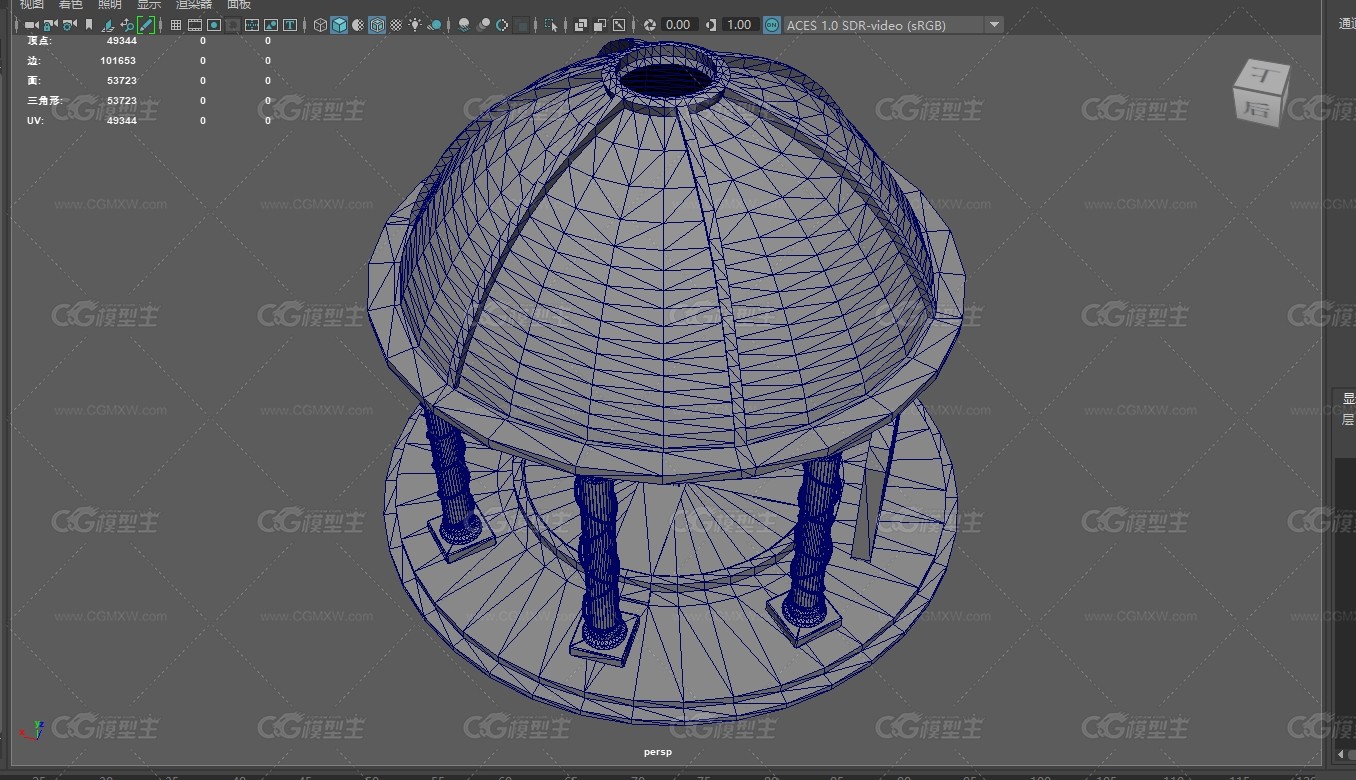Open the 着色 panel menu
Viewport: 1356px width, 780px height.
pyautogui.click(x=71, y=4)
